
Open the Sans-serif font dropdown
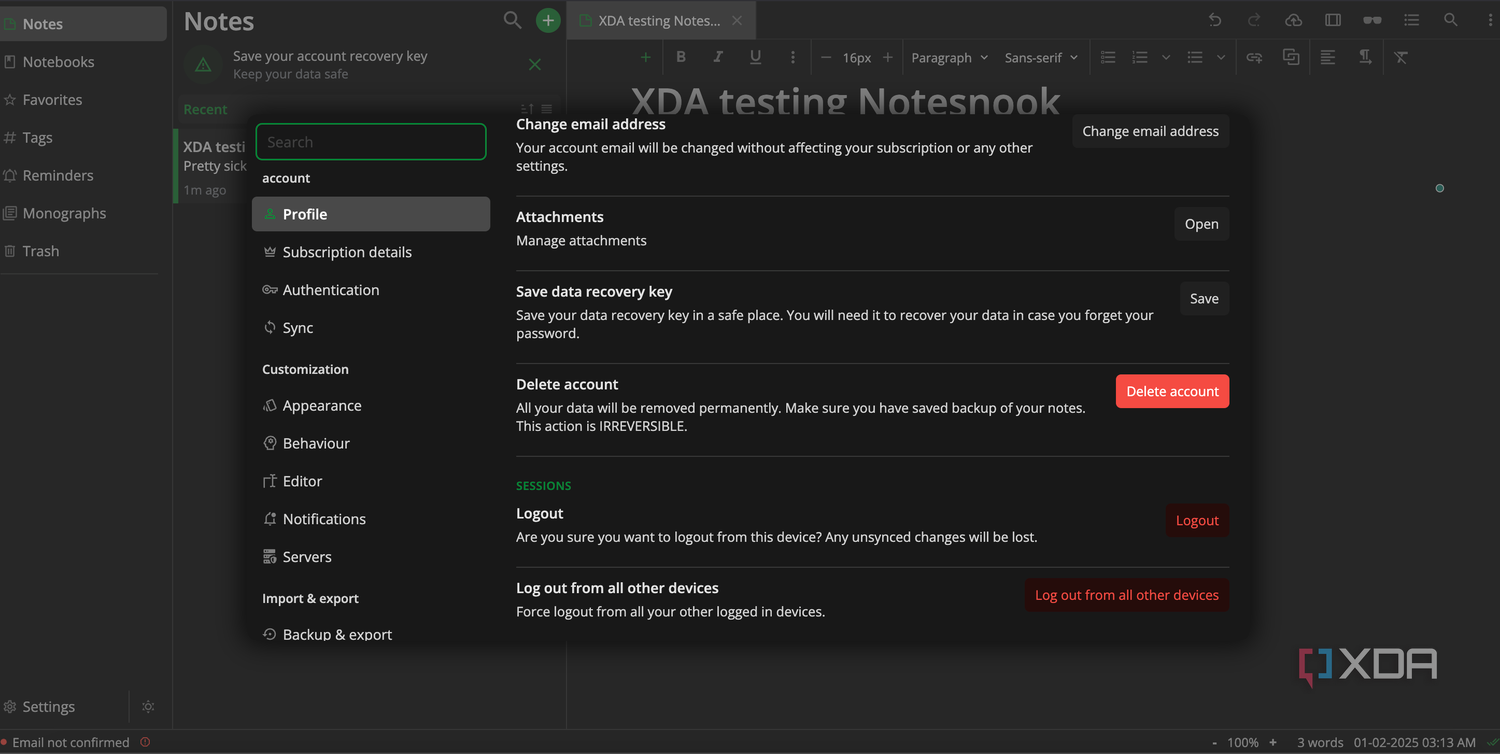[x=1042, y=57]
